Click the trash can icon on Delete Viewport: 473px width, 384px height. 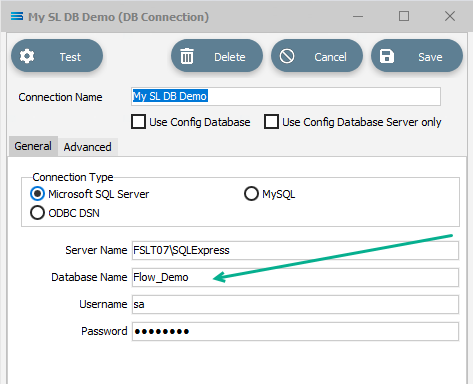pyautogui.click(x=187, y=56)
